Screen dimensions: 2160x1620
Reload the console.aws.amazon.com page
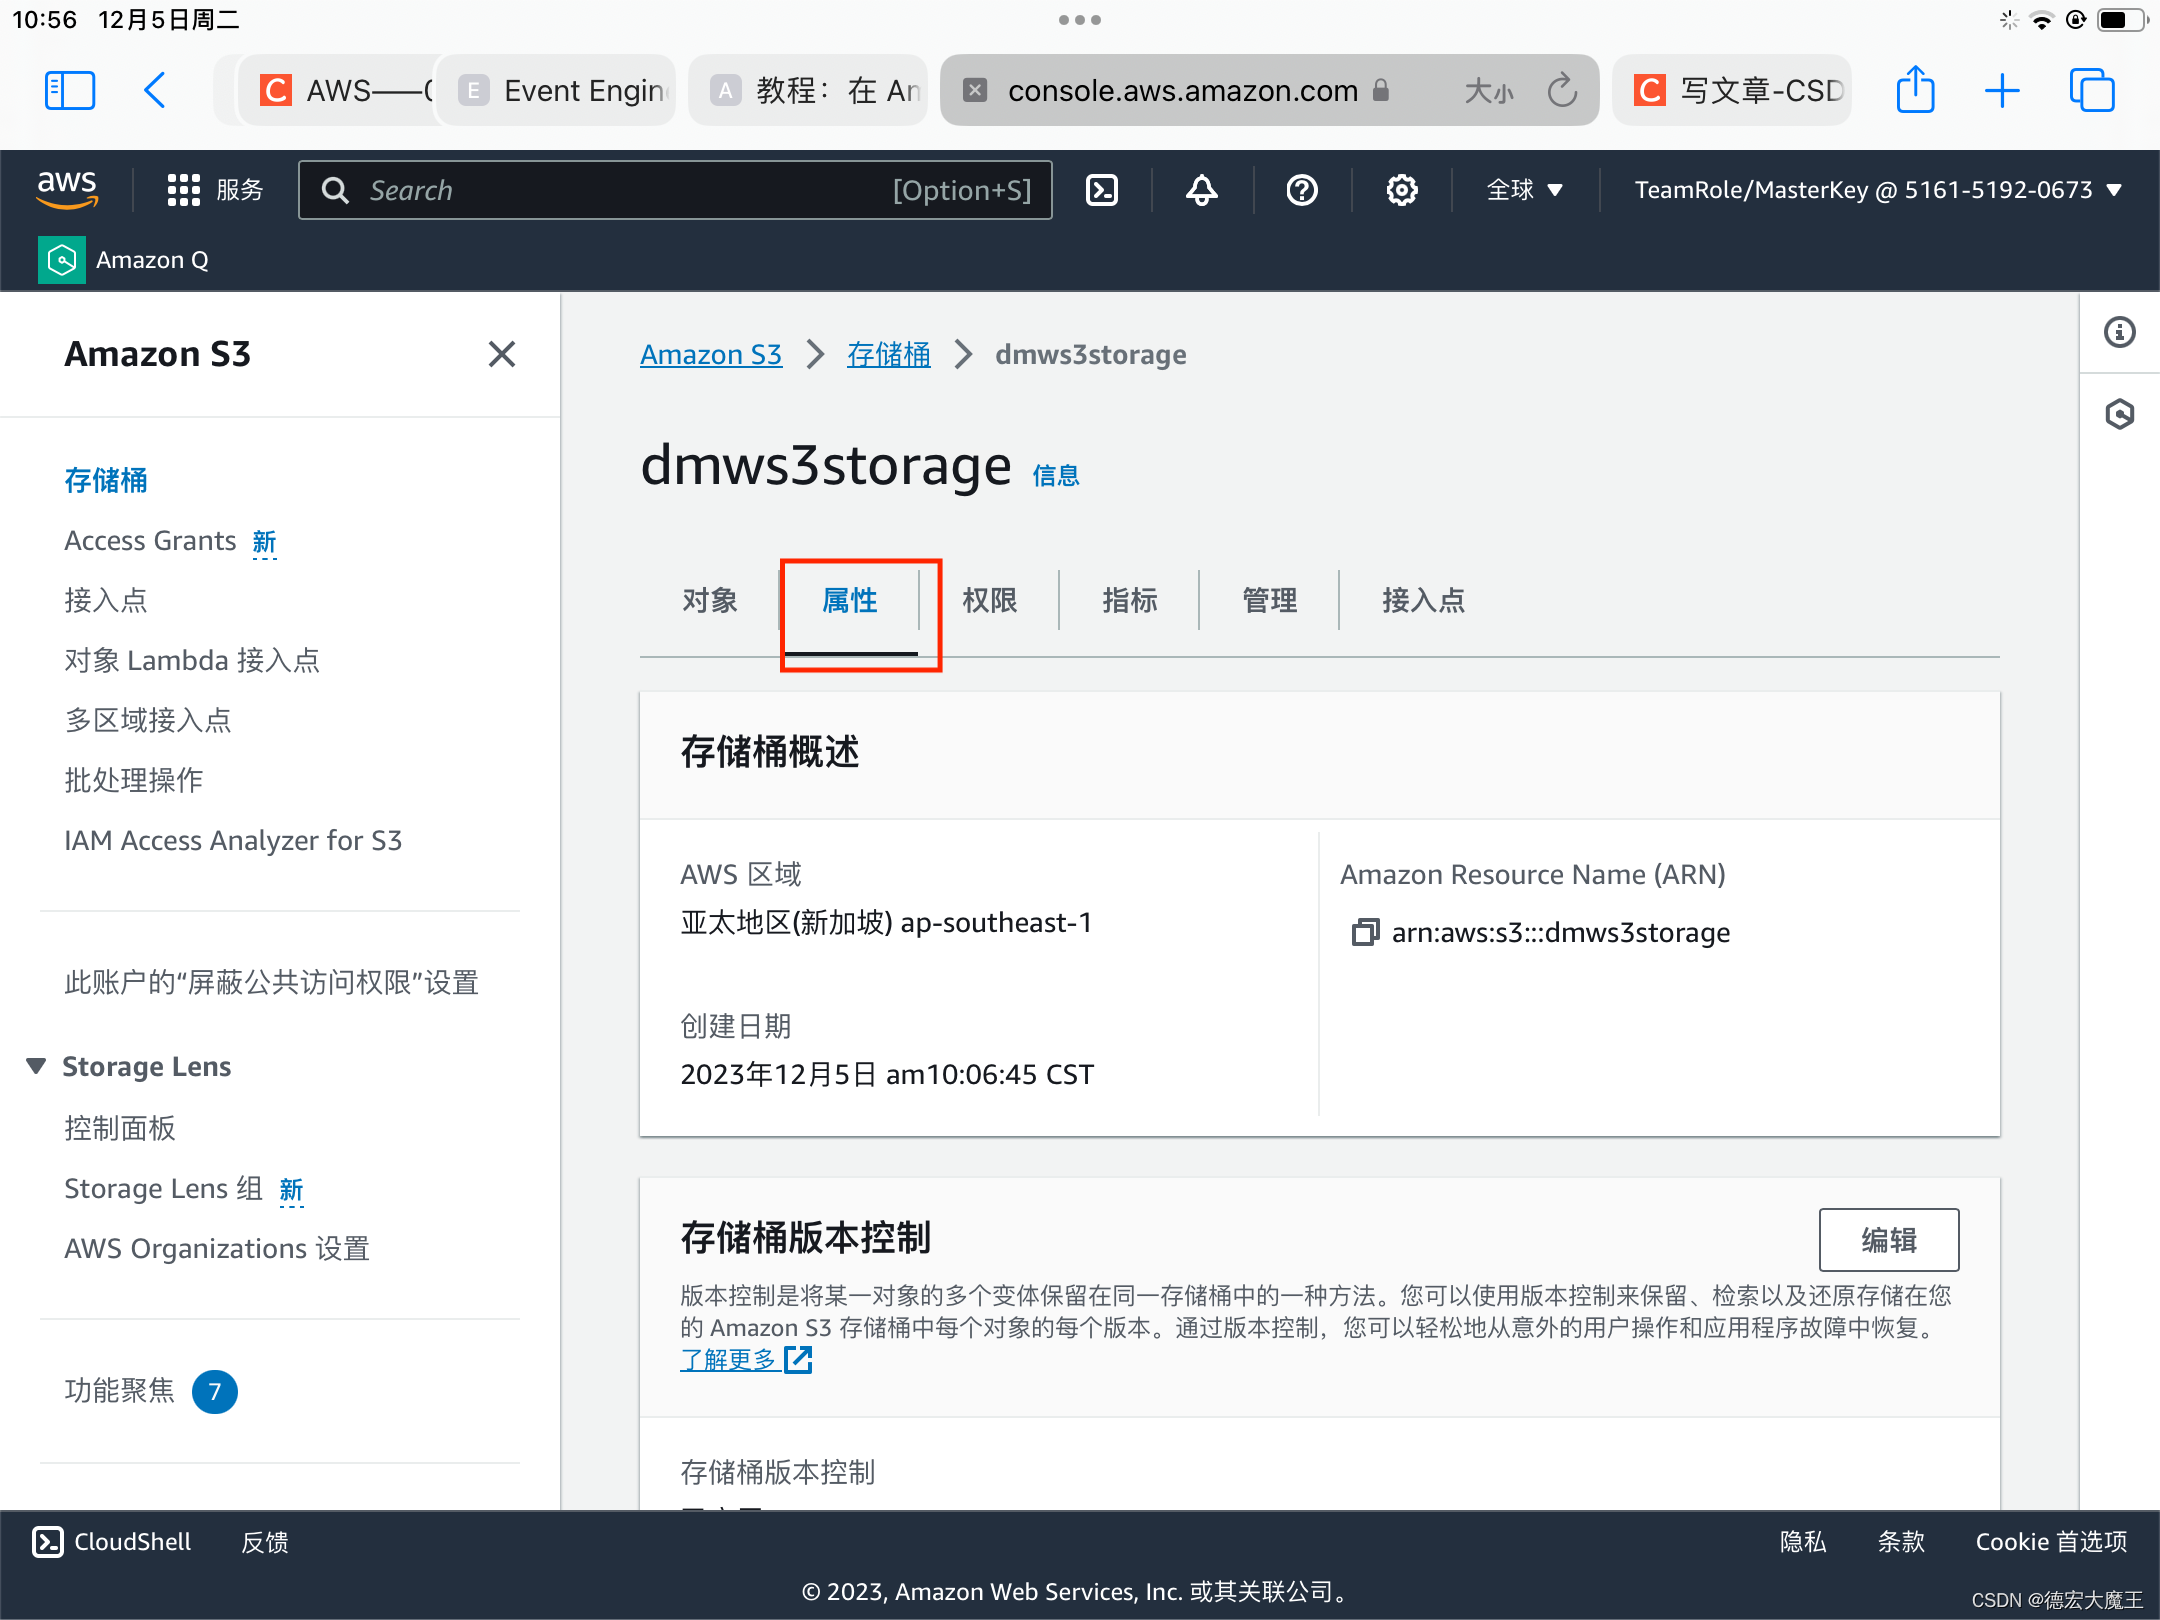(x=1562, y=90)
